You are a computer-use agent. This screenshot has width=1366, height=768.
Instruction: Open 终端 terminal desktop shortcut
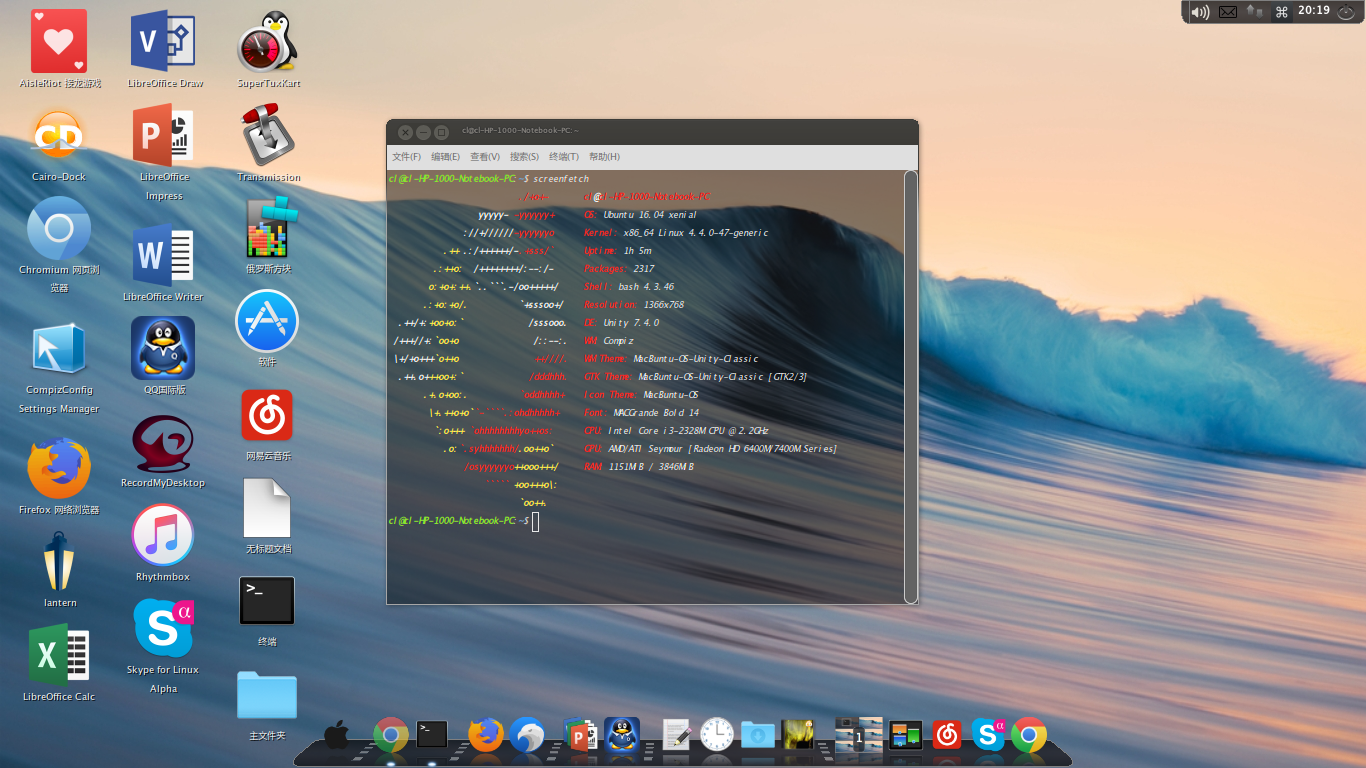267,601
